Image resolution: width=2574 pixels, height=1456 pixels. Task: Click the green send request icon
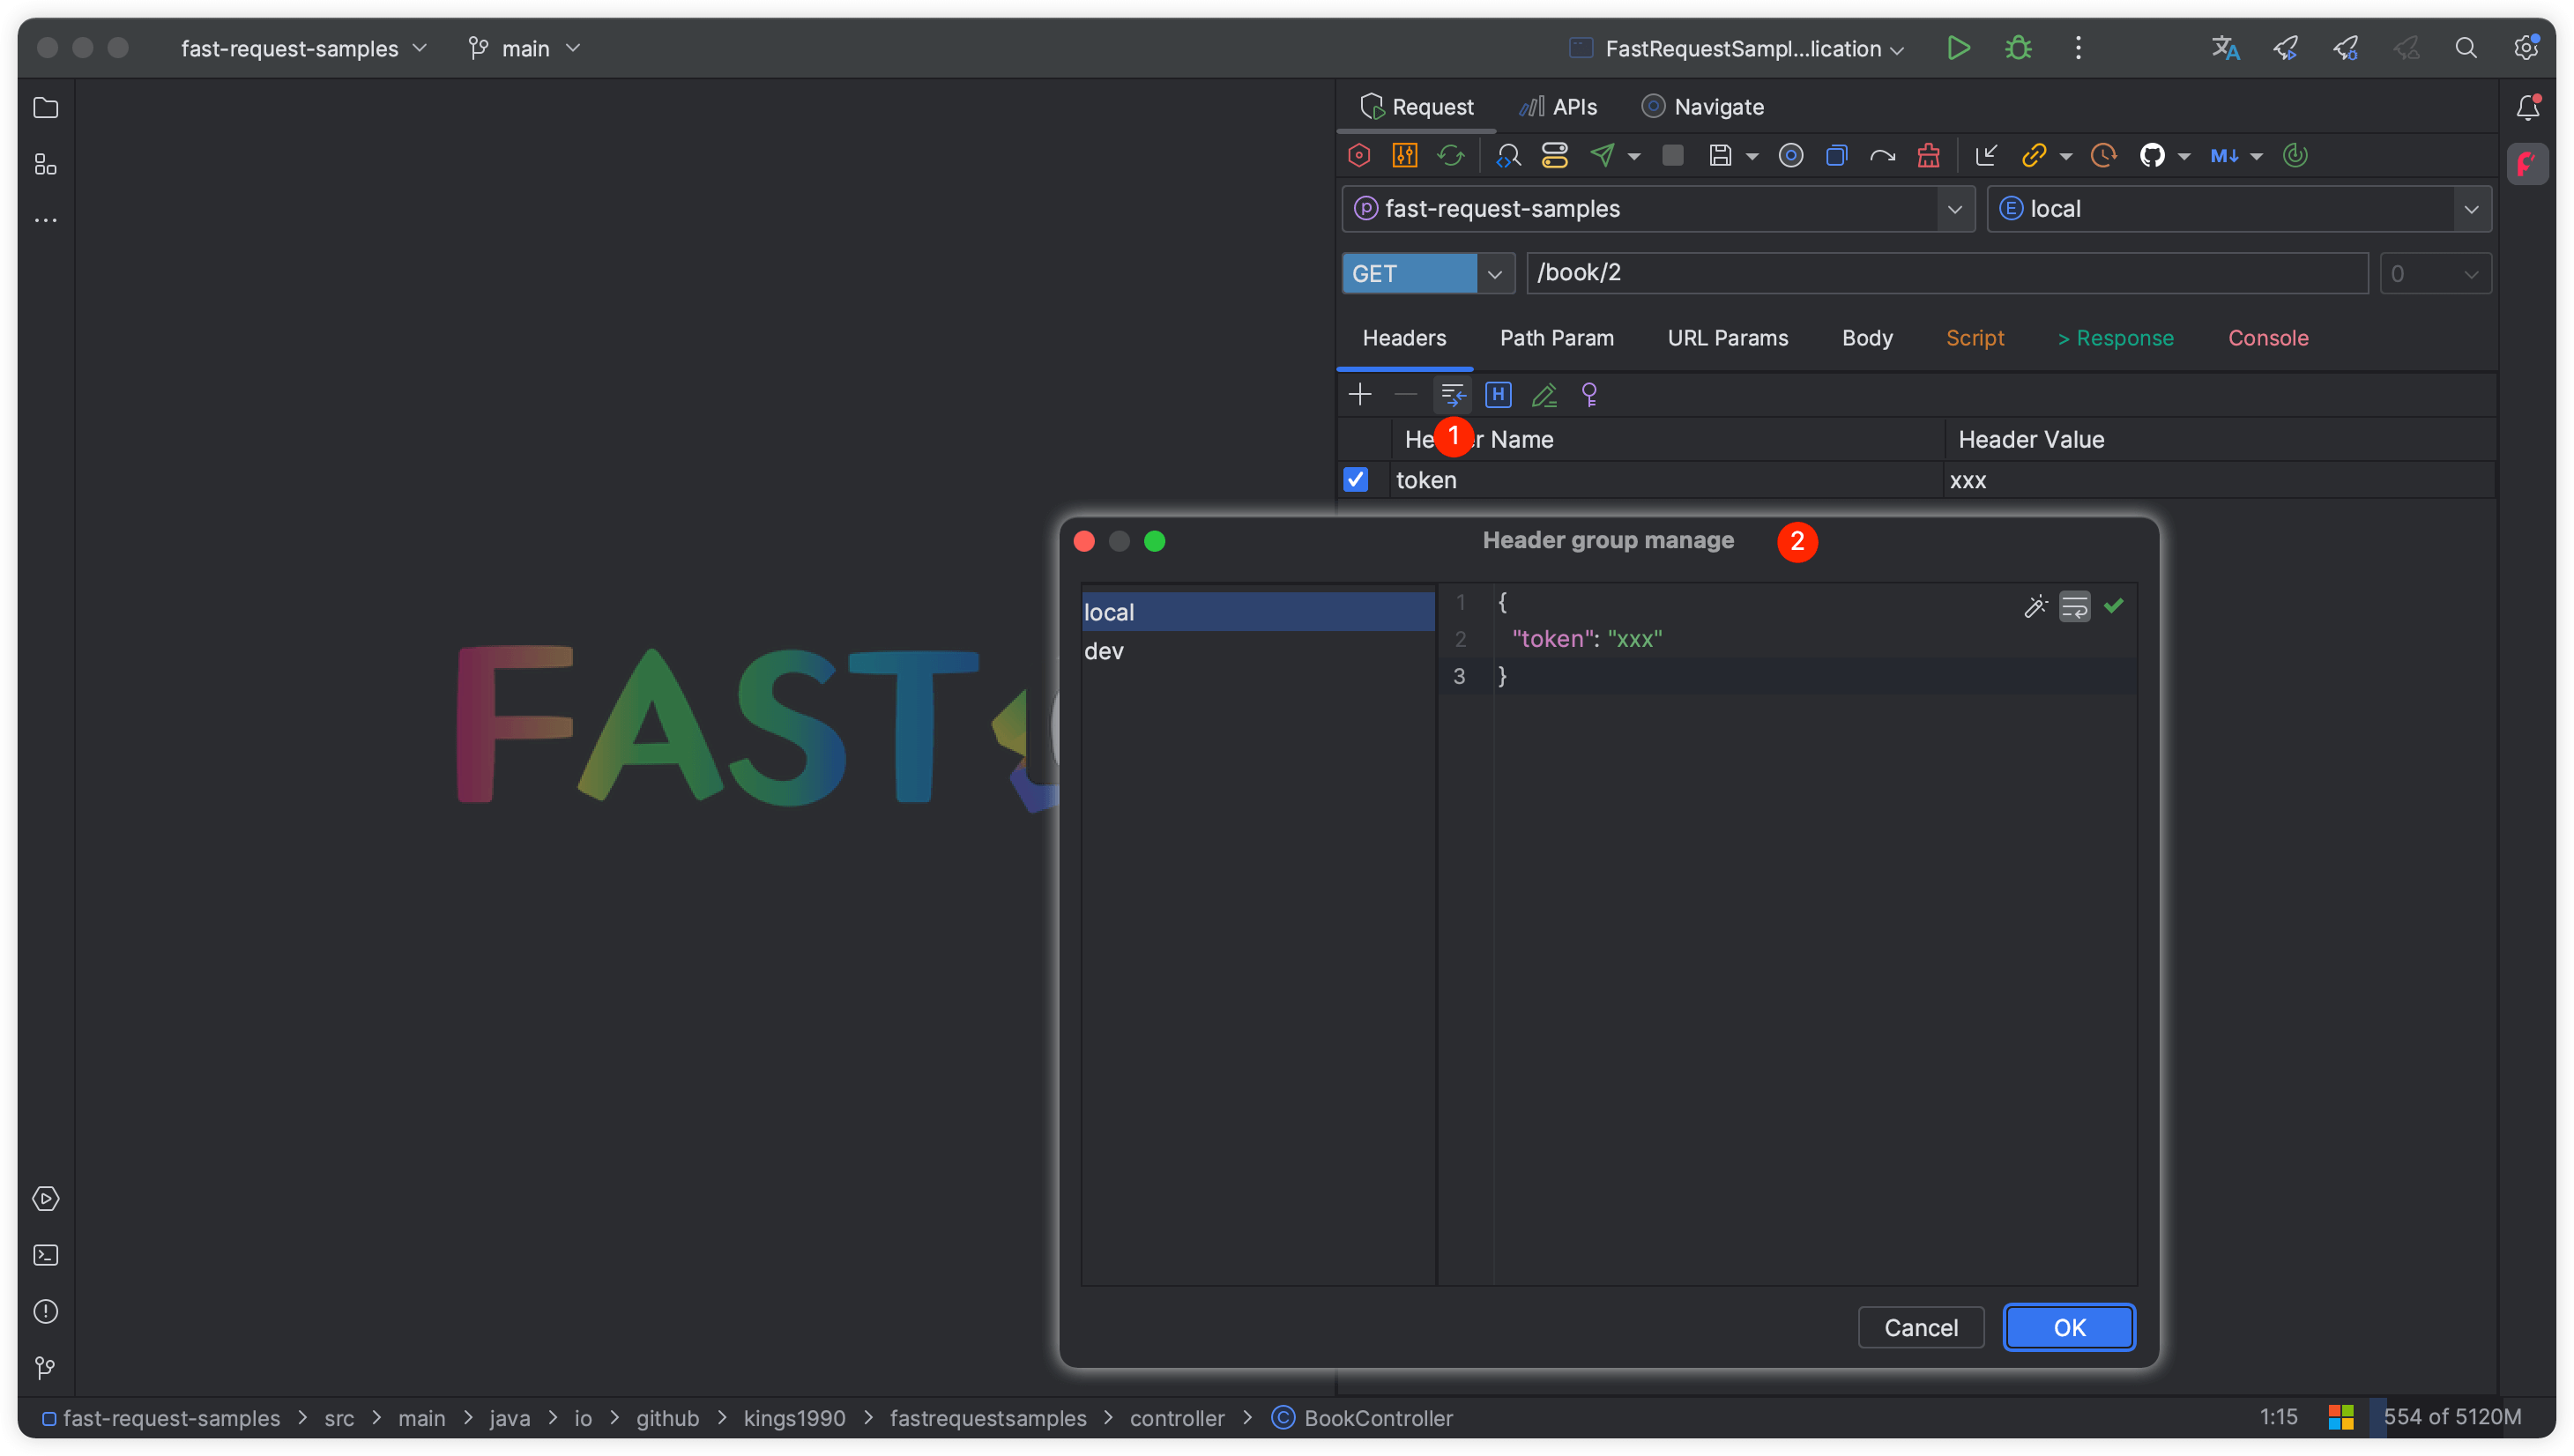tap(1602, 155)
